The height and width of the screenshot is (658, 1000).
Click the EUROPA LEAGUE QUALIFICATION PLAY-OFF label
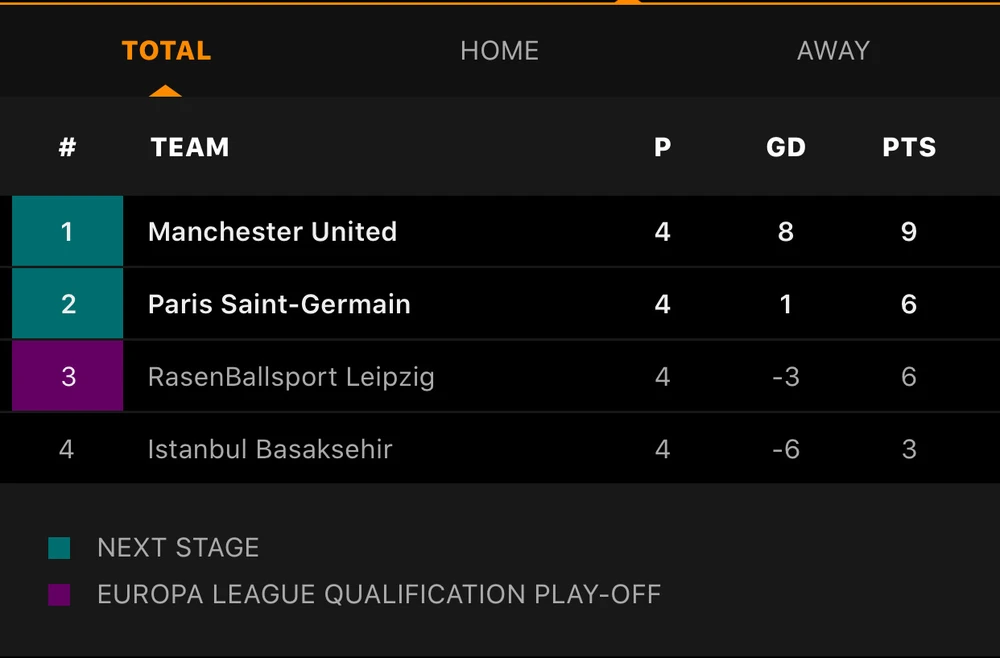[379, 595]
